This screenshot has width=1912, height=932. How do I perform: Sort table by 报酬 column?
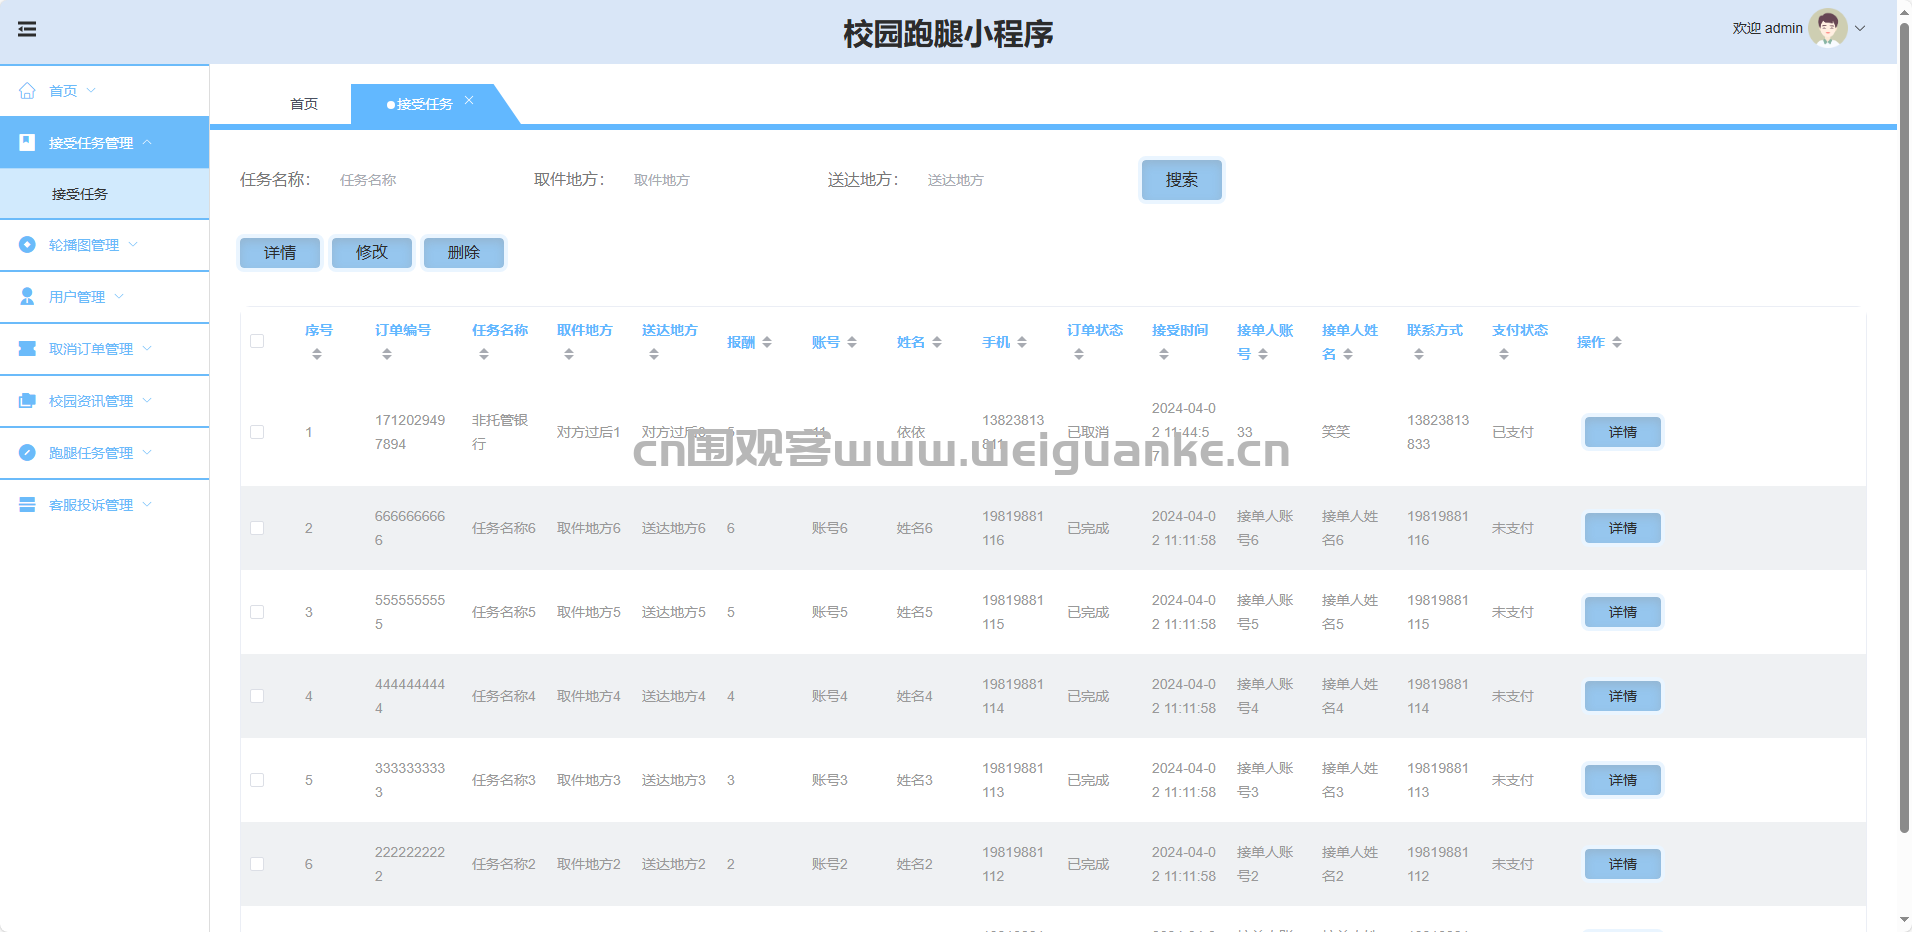(767, 342)
